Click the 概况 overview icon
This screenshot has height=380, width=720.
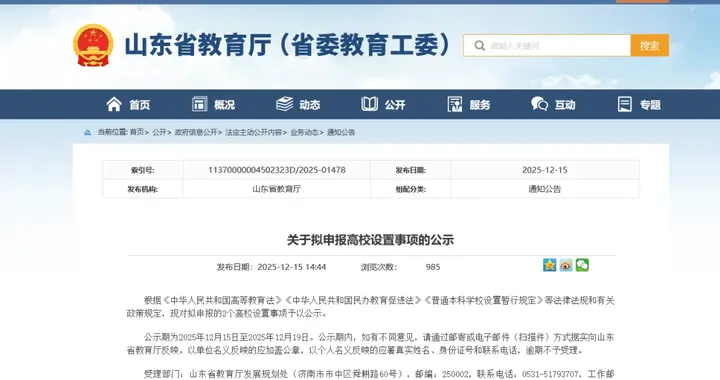coord(199,104)
